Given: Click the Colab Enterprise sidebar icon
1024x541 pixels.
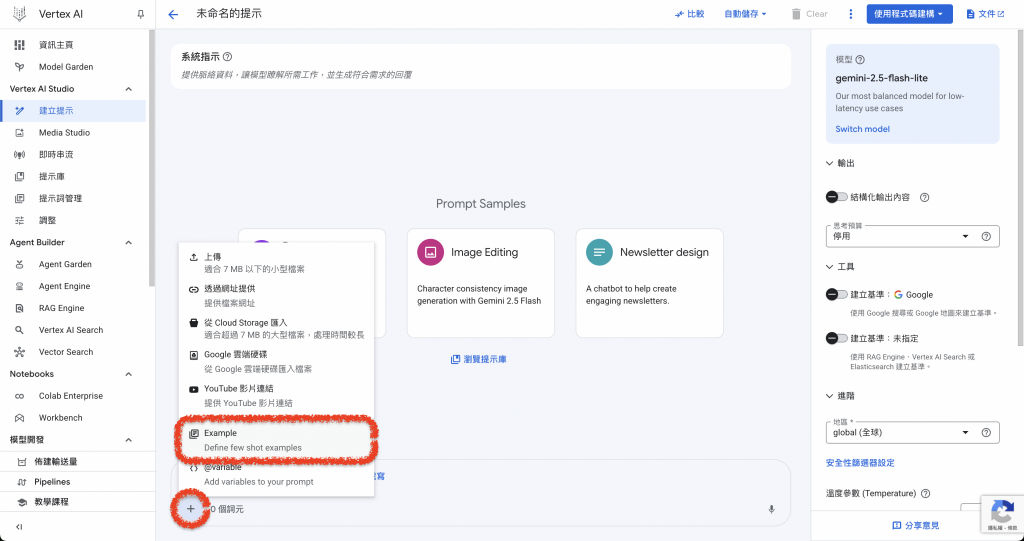Looking at the screenshot, I should coord(20,396).
